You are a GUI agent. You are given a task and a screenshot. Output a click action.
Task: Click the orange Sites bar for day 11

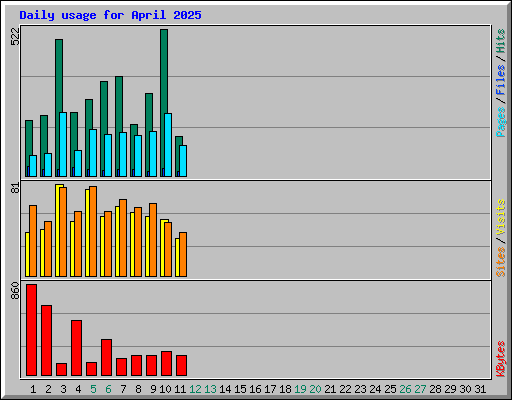tap(183, 254)
